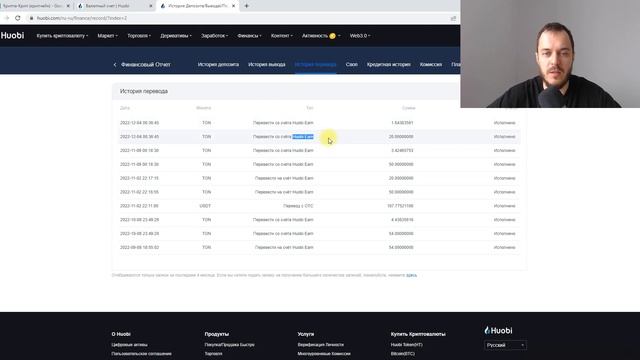The height and width of the screenshot is (360, 640).
Task: Expand the Заработок menu
Action: point(214,36)
